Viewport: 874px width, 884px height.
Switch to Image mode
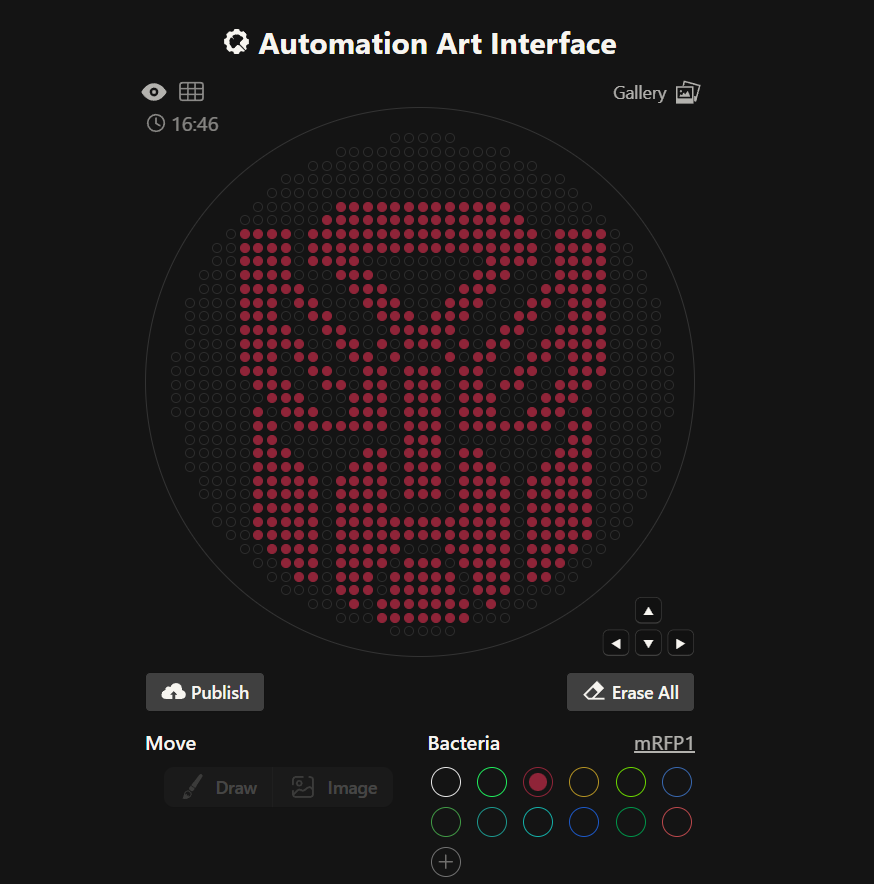tap(333, 787)
